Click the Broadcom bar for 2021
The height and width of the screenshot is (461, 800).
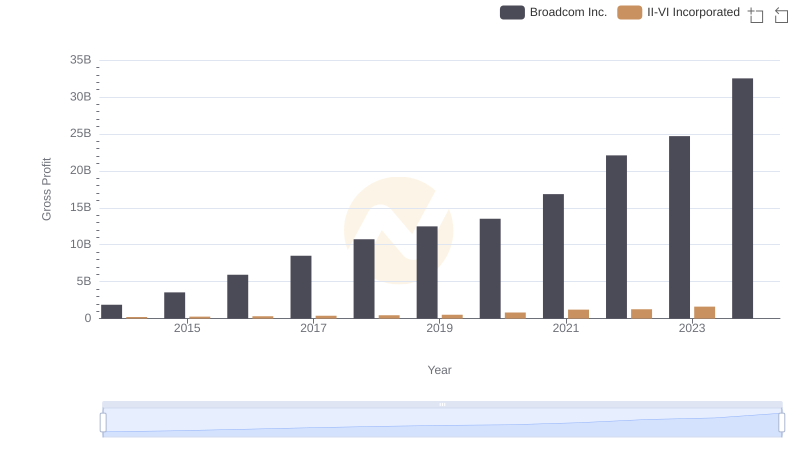554,256
